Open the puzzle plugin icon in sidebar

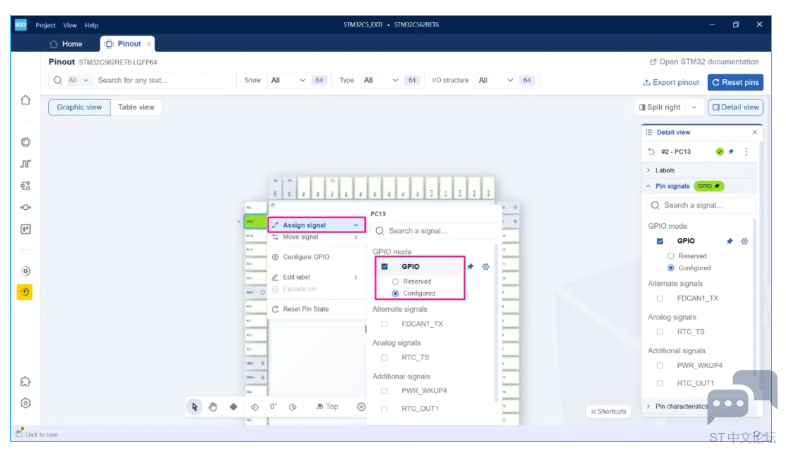(26, 382)
